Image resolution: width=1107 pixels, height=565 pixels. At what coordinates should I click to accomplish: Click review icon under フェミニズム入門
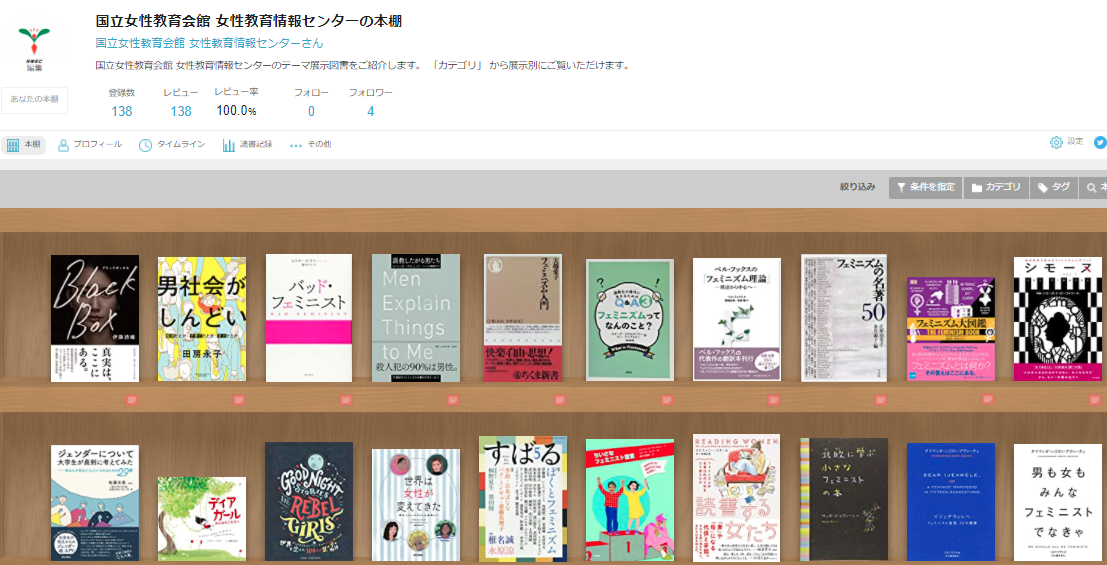click(x=561, y=400)
